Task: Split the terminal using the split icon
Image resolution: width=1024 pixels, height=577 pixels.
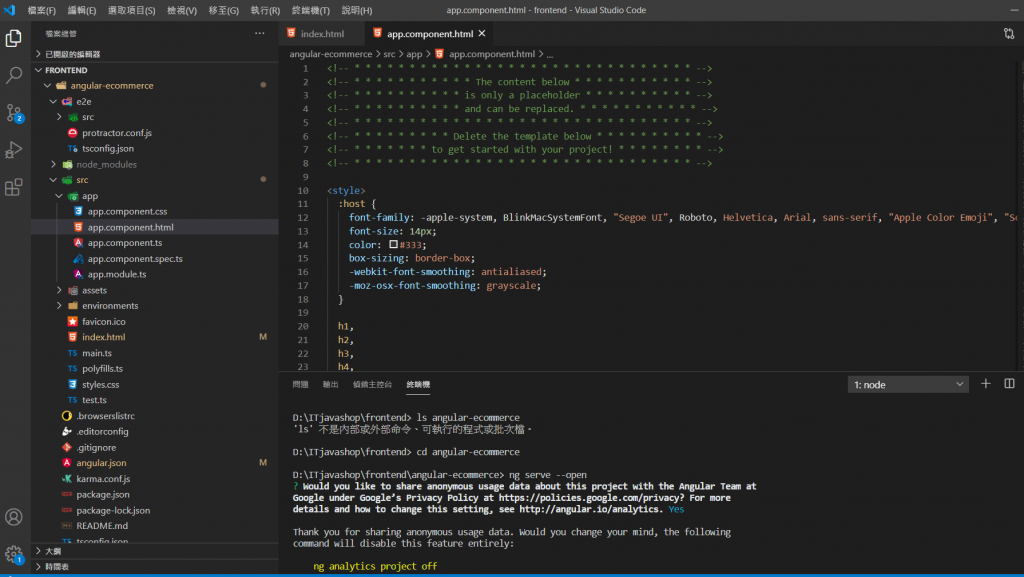Action: 1009,384
